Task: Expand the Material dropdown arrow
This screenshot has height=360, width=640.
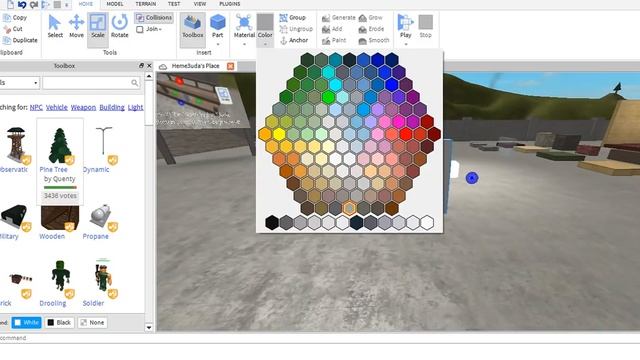Action: pyautogui.click(x=244, y=44)
